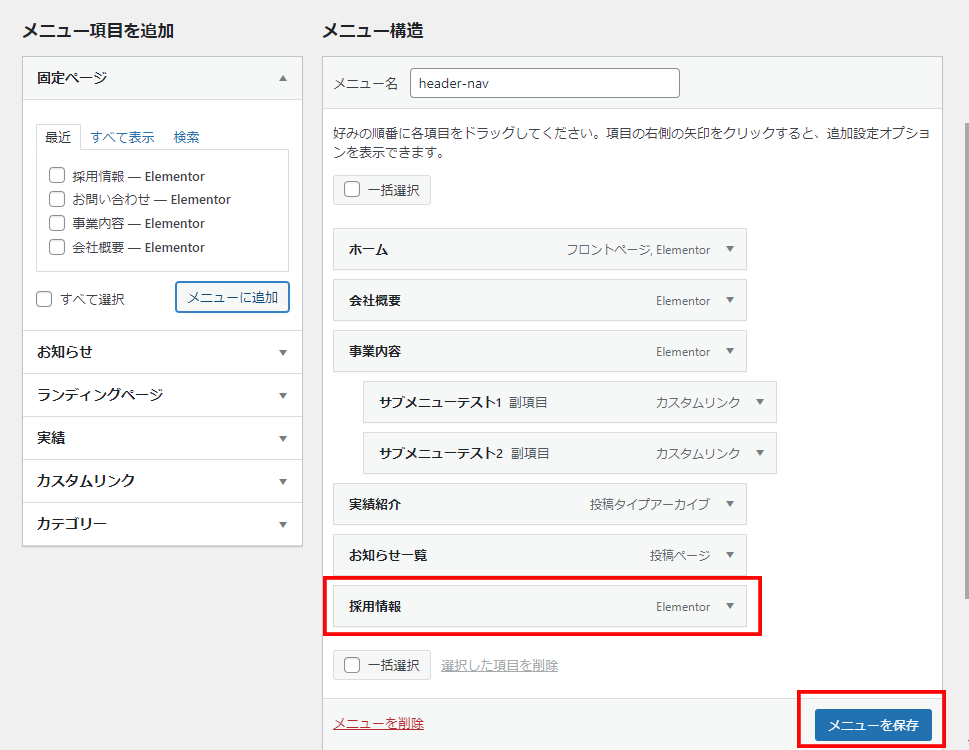This screenshot has height=750, width=969.
Task: Click the メニューに追加 button
Action: click(x=232, y=297)
